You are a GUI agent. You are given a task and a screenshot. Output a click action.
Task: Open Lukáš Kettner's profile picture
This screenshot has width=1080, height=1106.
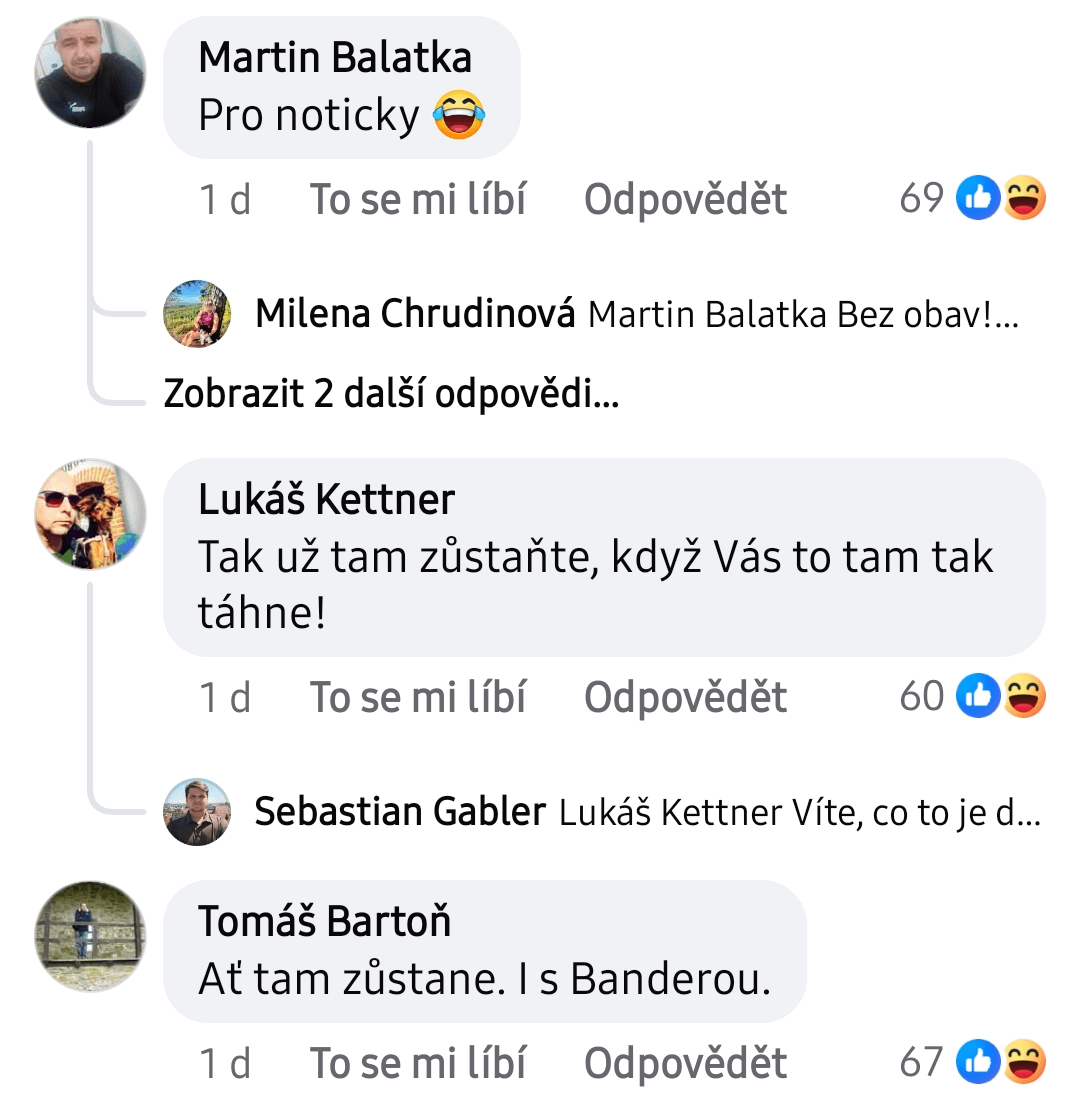pos(90,514)
